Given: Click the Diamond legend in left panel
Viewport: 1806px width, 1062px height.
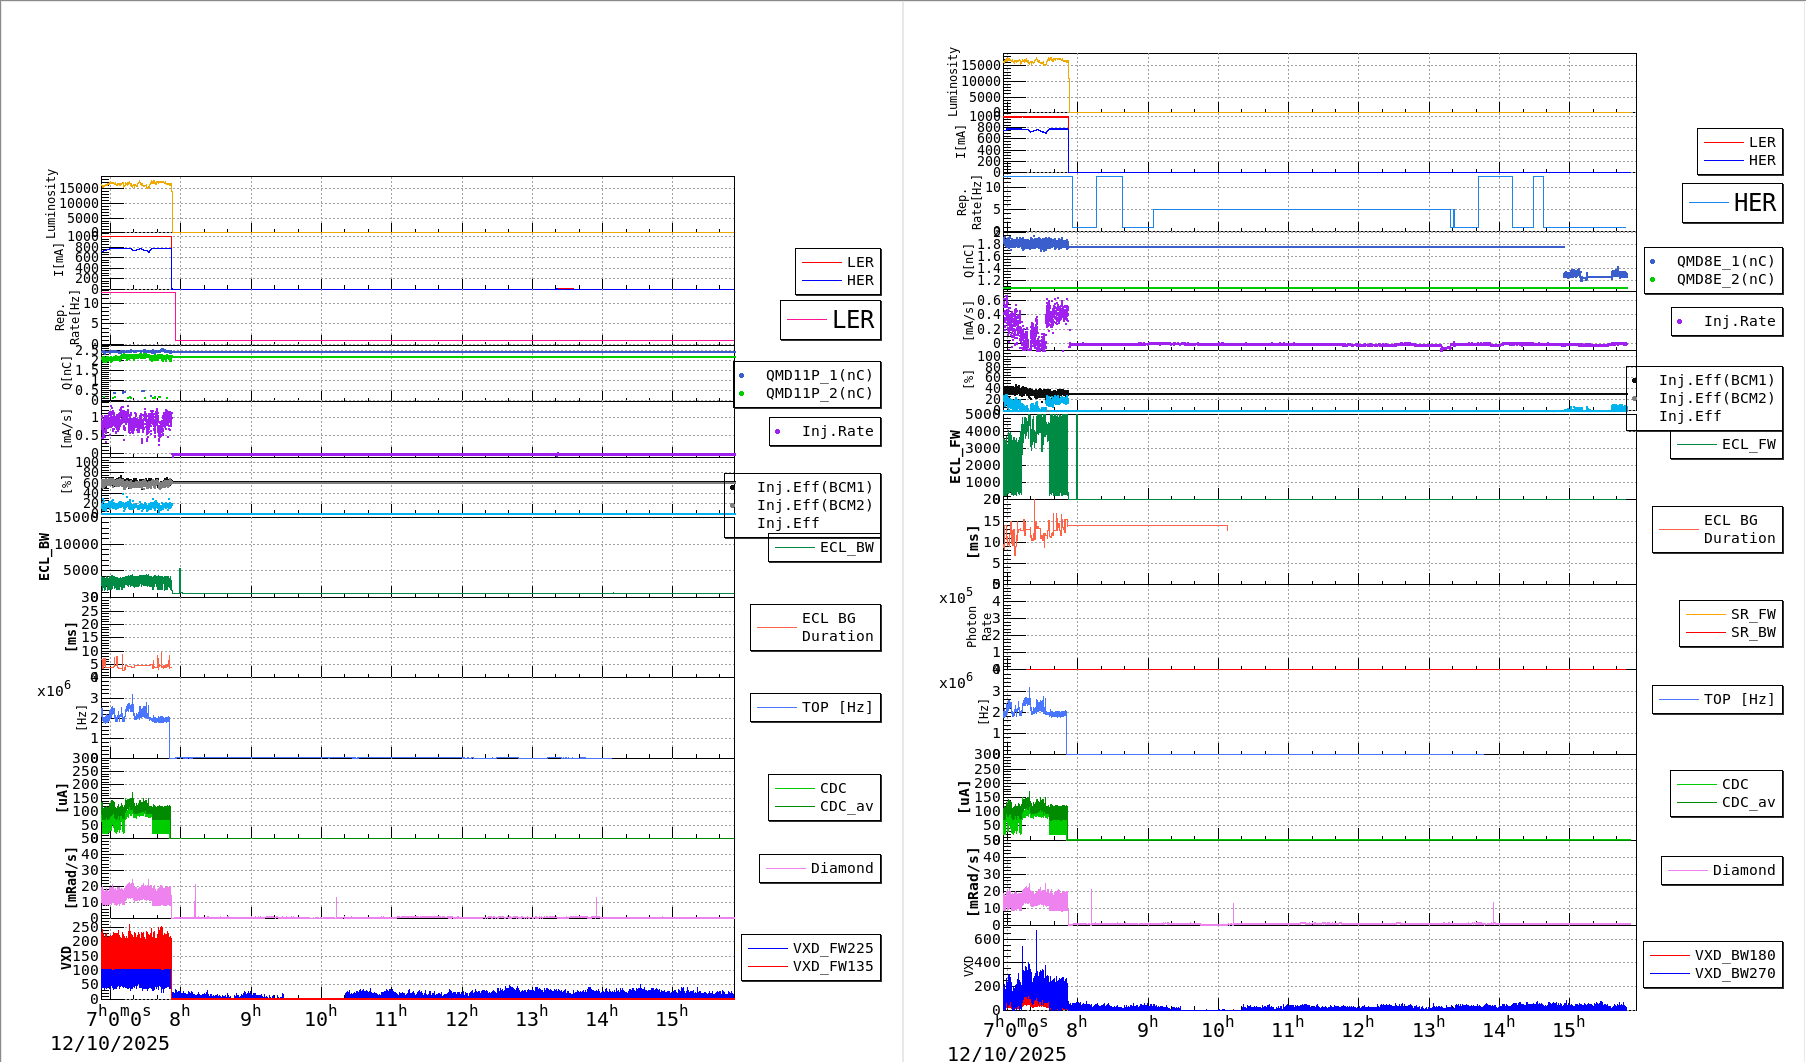Looking at the screenshot, I should pos(841,868).
